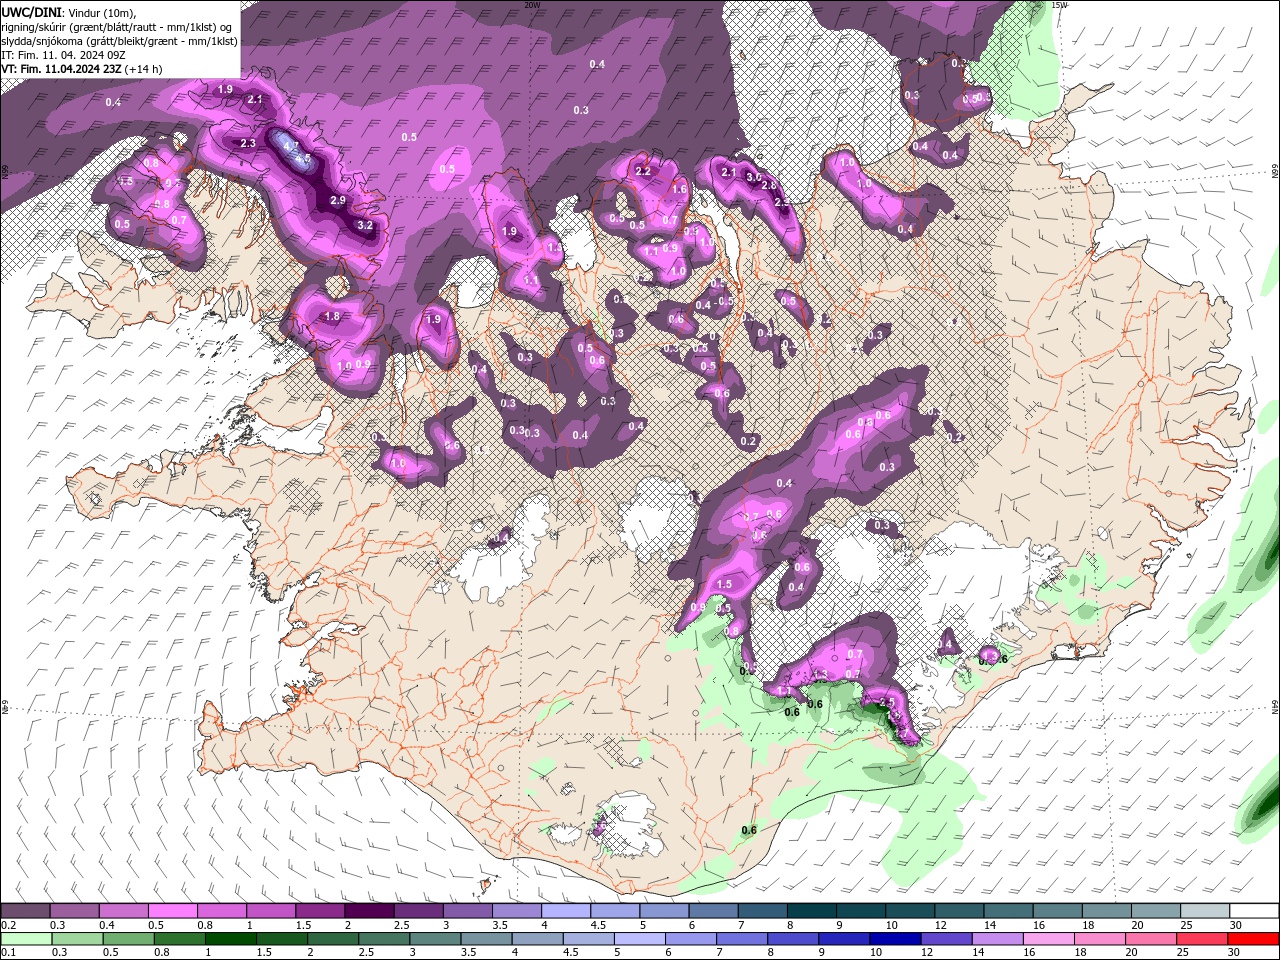Viewport: 1280px width, 960px height.
Task: Select dark teal upper swatch between 8 and 9
Action: coord(812,911)
